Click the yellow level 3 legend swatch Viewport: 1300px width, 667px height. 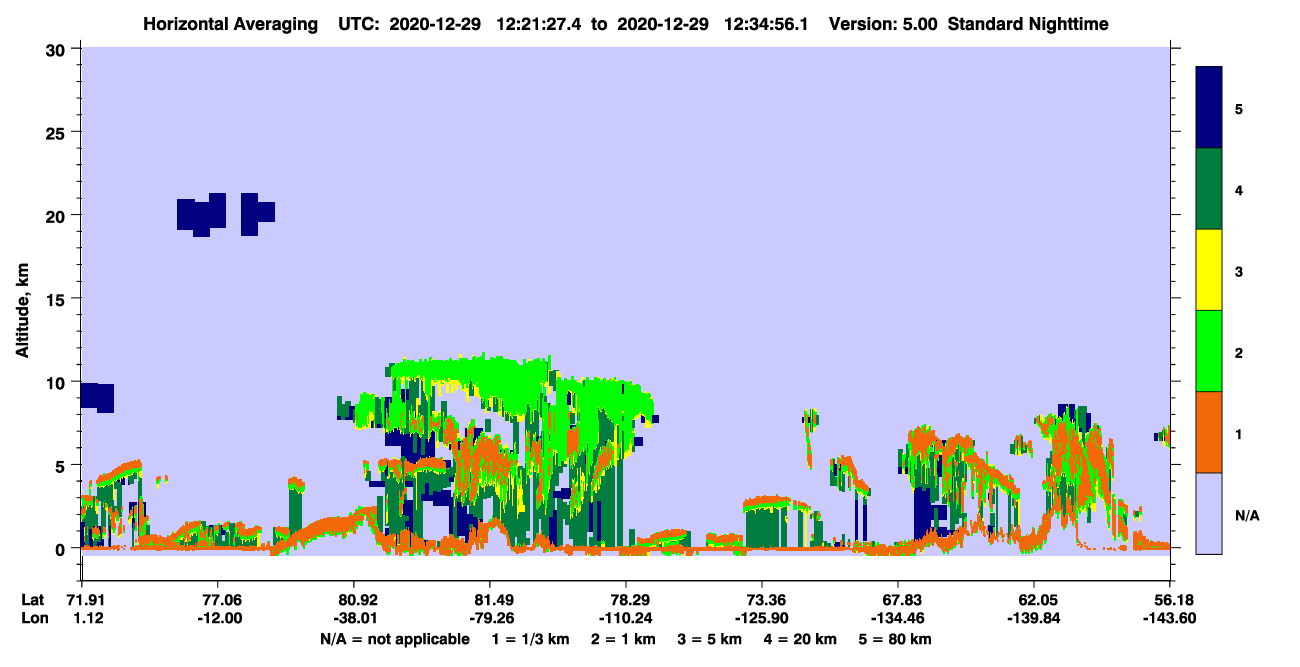point(1209,270)
